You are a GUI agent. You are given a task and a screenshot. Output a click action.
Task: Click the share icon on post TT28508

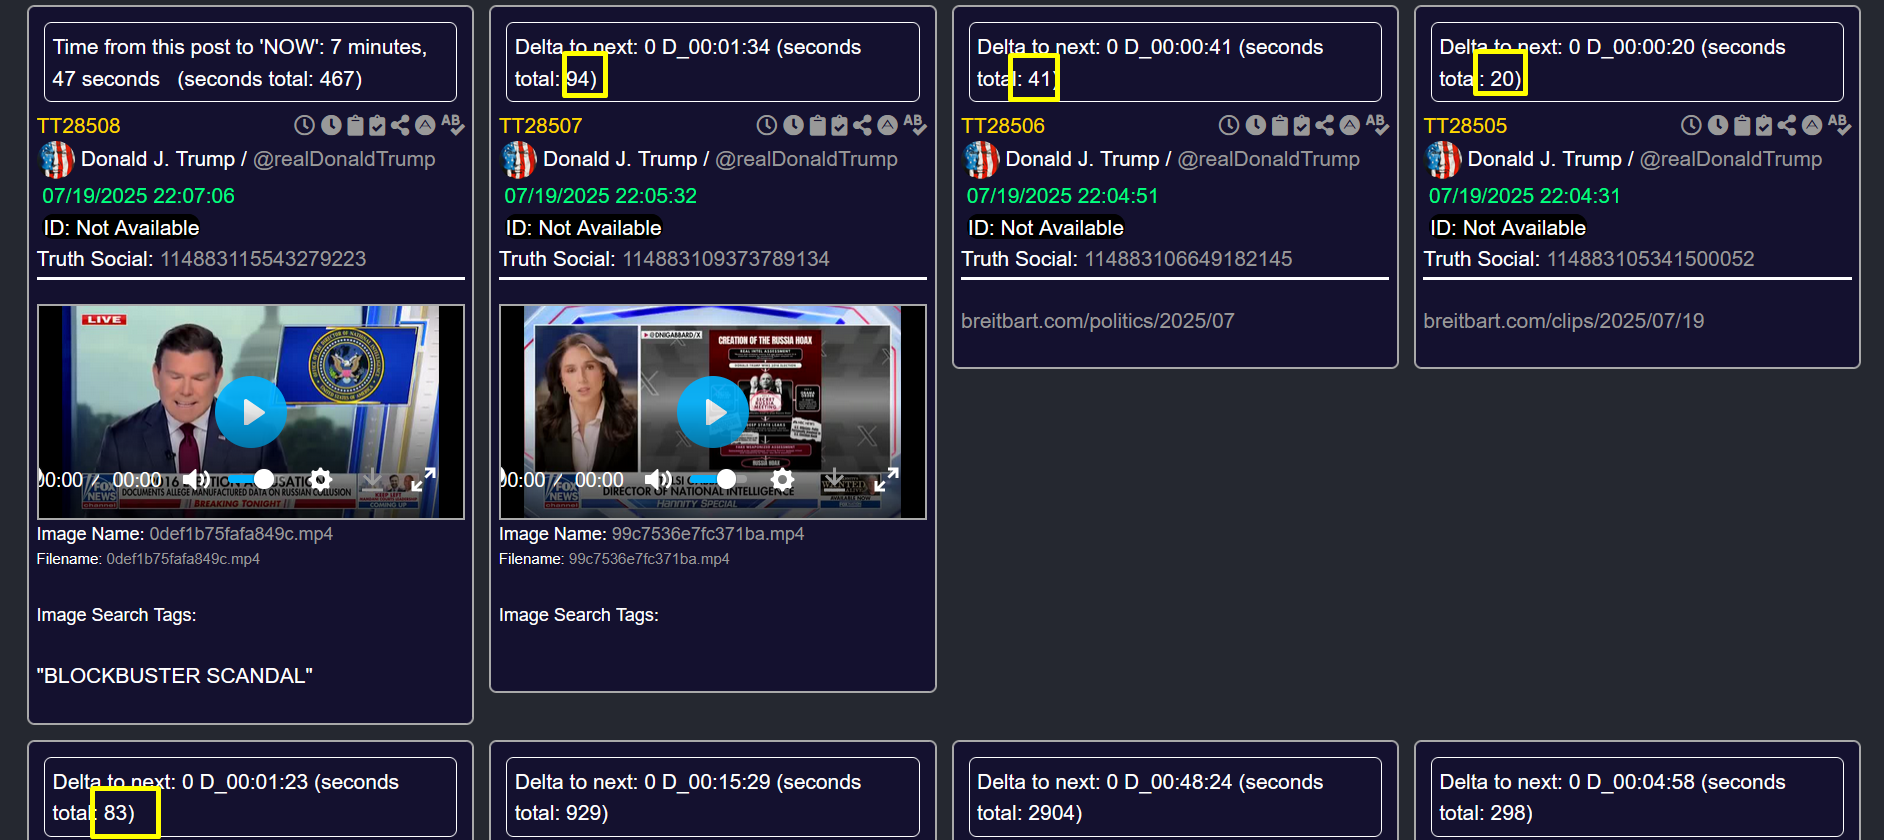[x=400, y=125]
